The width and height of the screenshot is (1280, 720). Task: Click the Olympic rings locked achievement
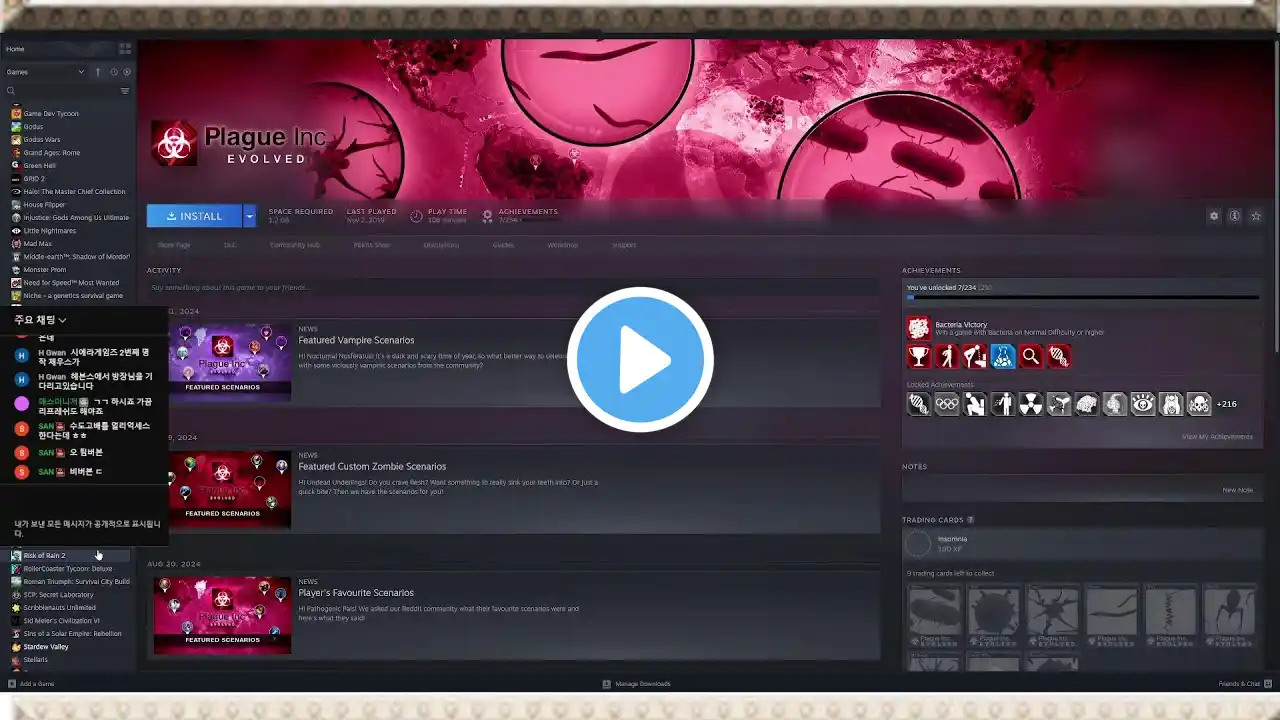click(x=946, y=404)
